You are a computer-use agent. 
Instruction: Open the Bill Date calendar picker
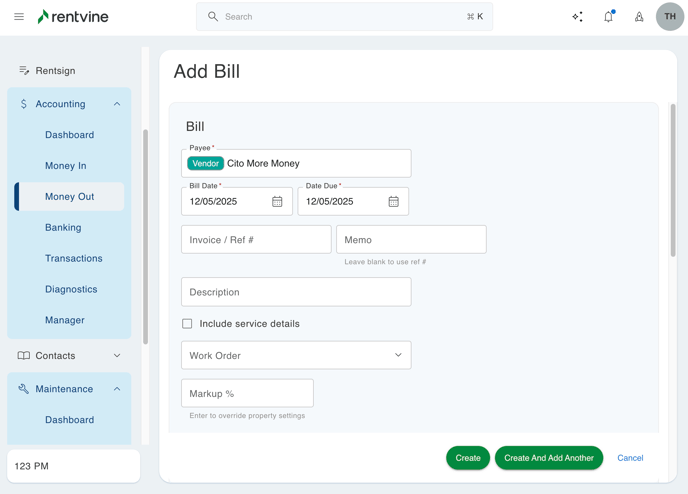[x=277, y=202]
